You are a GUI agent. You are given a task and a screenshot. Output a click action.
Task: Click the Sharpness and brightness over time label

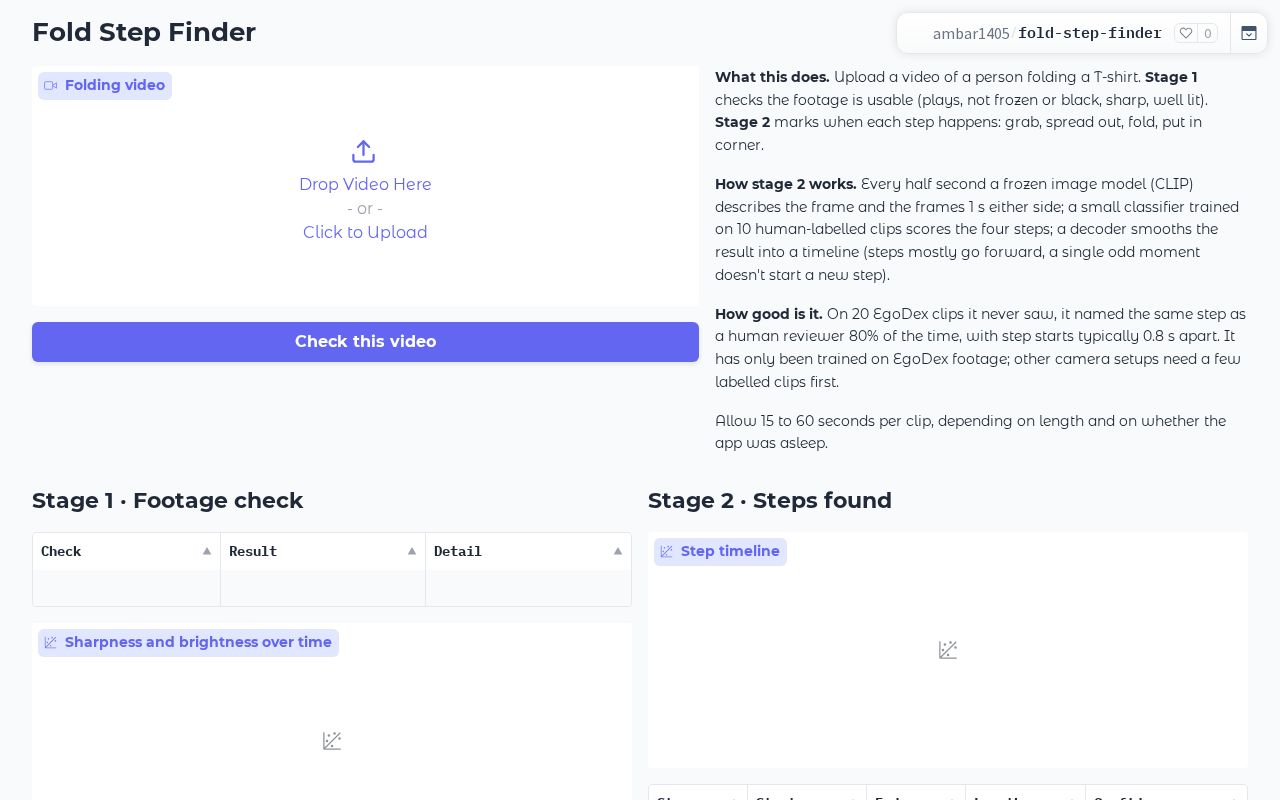click(188, 643)
